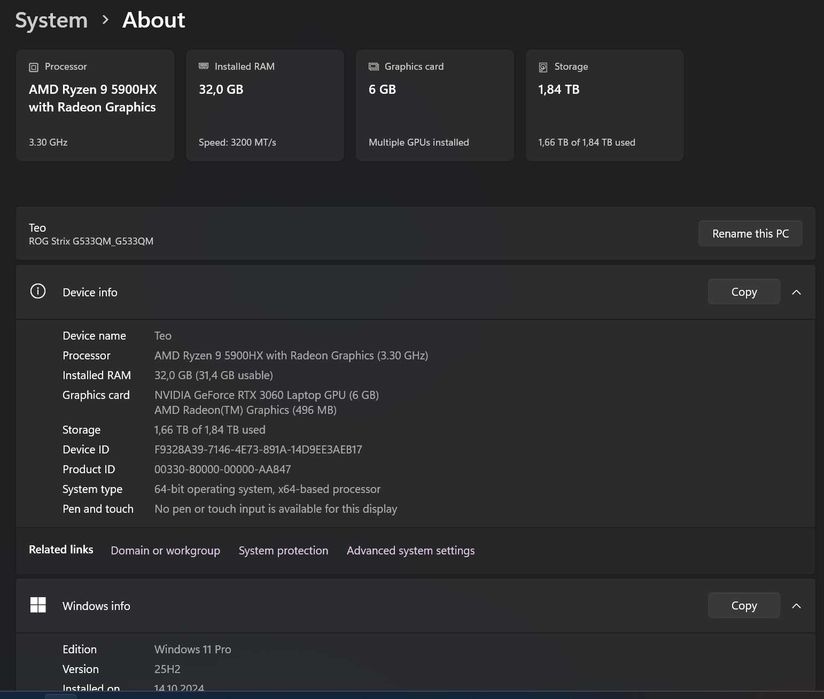Open the Storage summary card
The height and width of the screenshot is (699, 824).
(604, 105)
